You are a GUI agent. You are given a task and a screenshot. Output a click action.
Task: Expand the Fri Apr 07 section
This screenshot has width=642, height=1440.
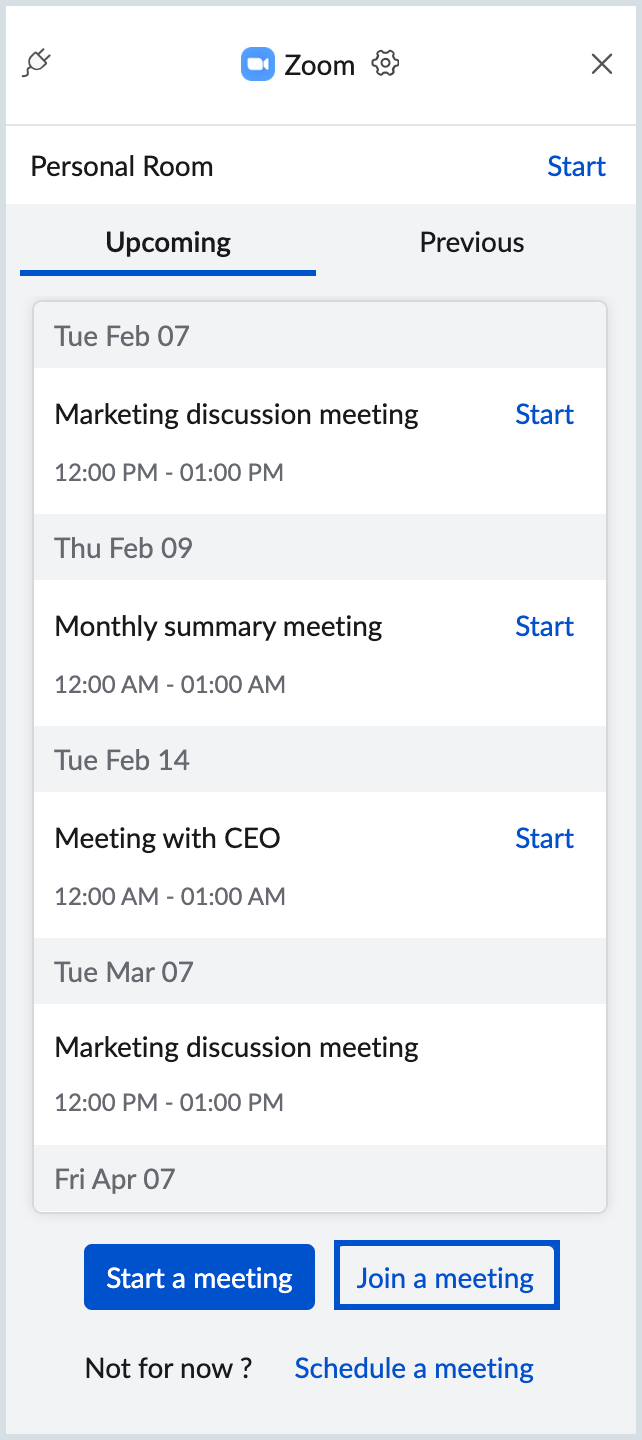point(114,1179)
